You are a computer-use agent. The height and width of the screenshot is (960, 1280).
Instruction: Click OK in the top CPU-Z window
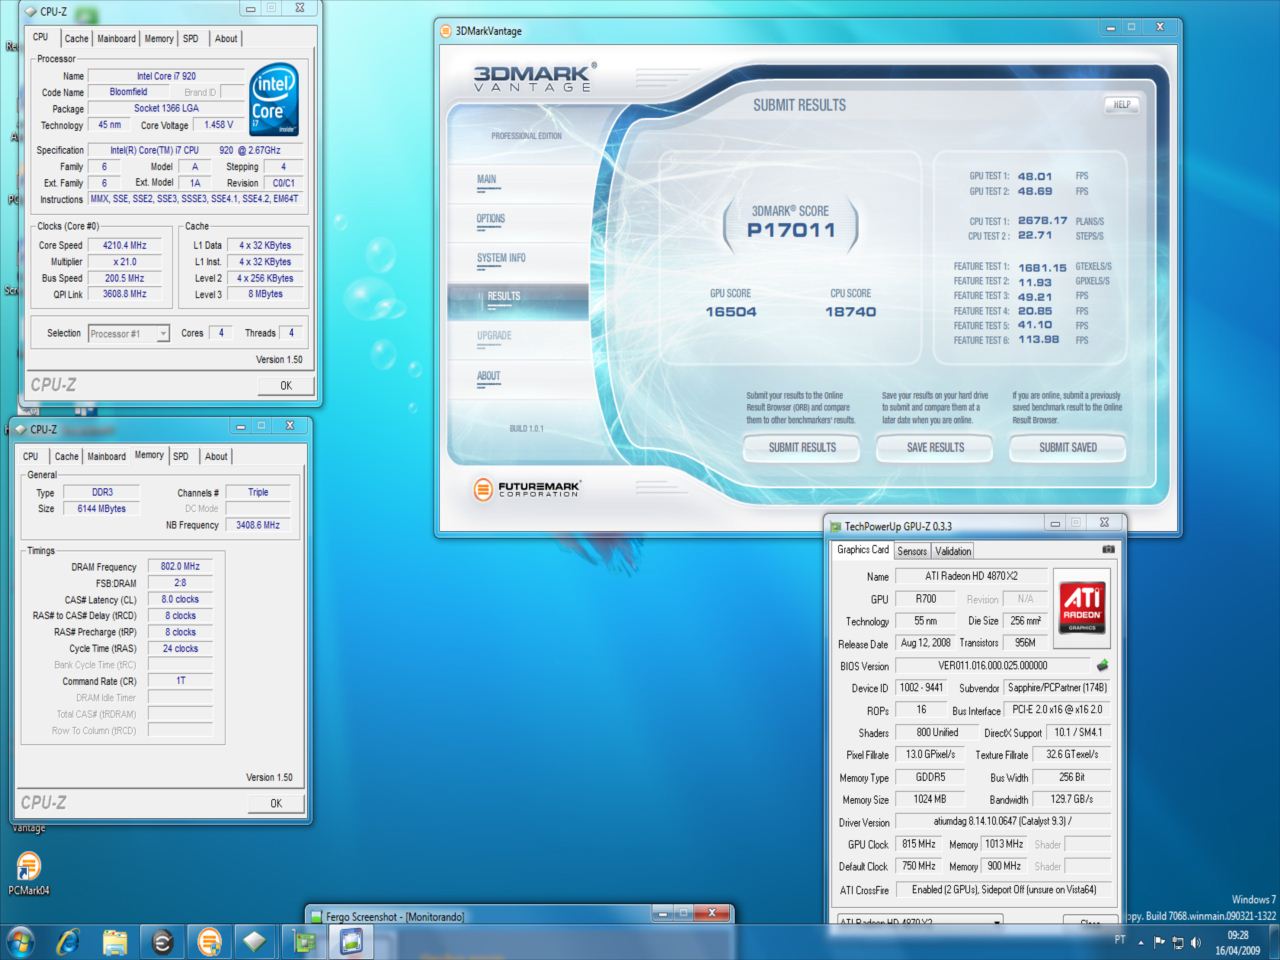(x=286, y=385)
